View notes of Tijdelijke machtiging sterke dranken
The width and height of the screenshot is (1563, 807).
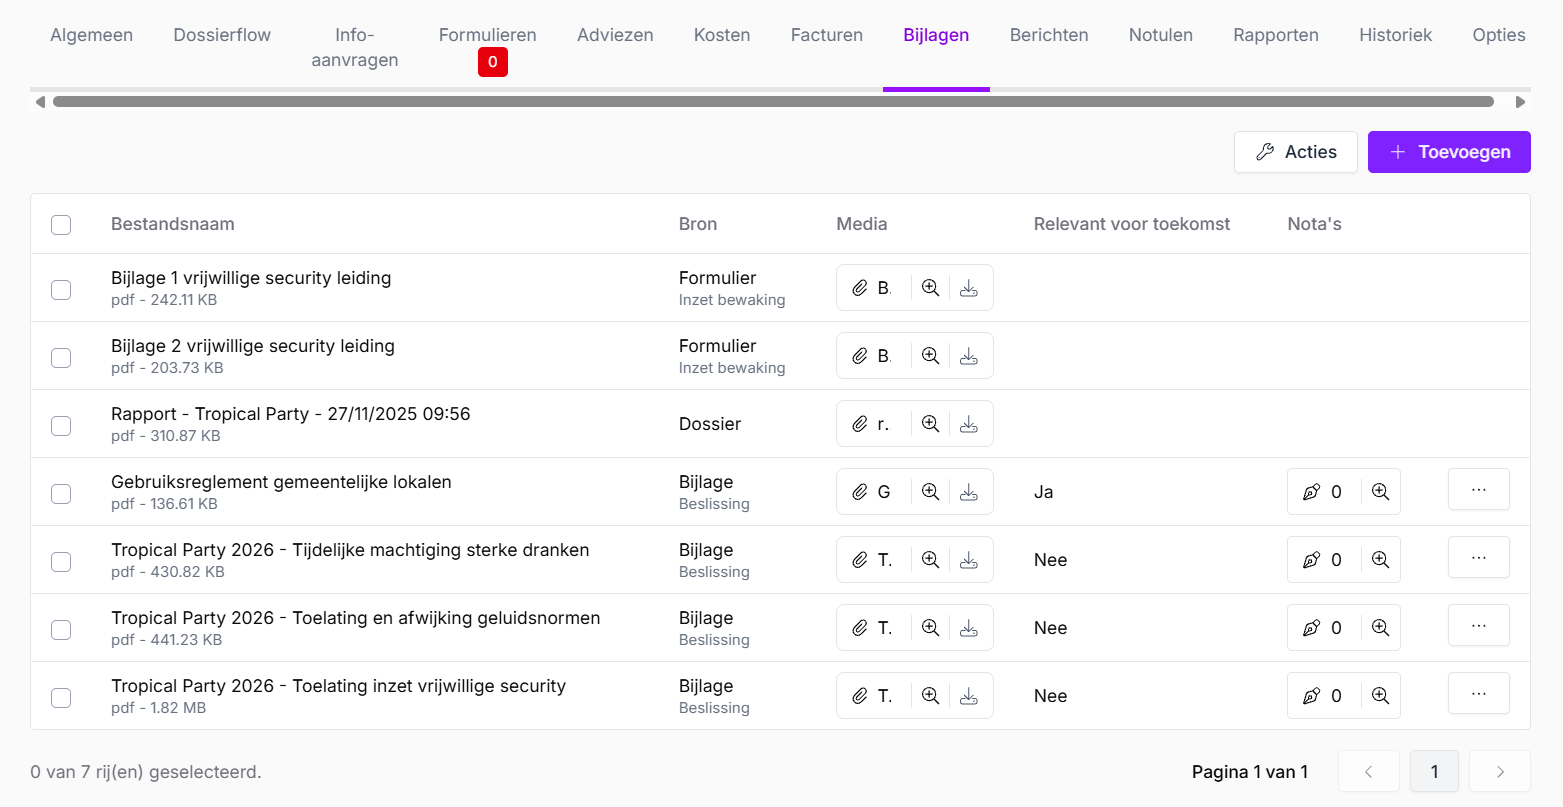tap(1380, 560)
